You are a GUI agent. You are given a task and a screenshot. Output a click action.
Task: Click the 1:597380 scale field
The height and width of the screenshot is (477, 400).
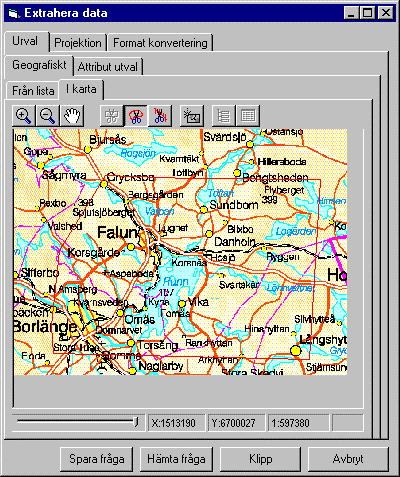pos(298,423)
